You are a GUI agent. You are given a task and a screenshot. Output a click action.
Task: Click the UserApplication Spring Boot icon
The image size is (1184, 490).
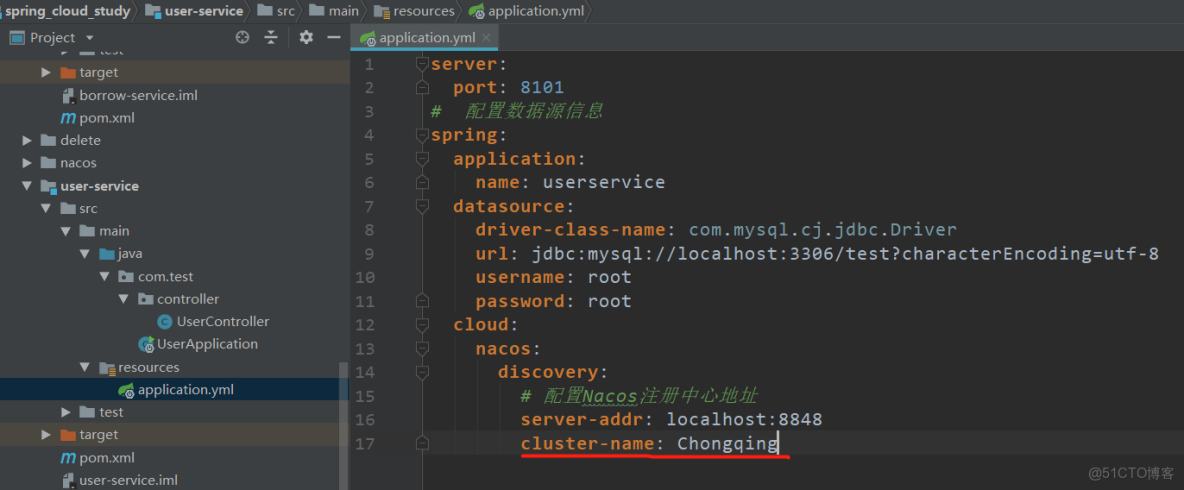pyautogui.click(x=146, y=344)
